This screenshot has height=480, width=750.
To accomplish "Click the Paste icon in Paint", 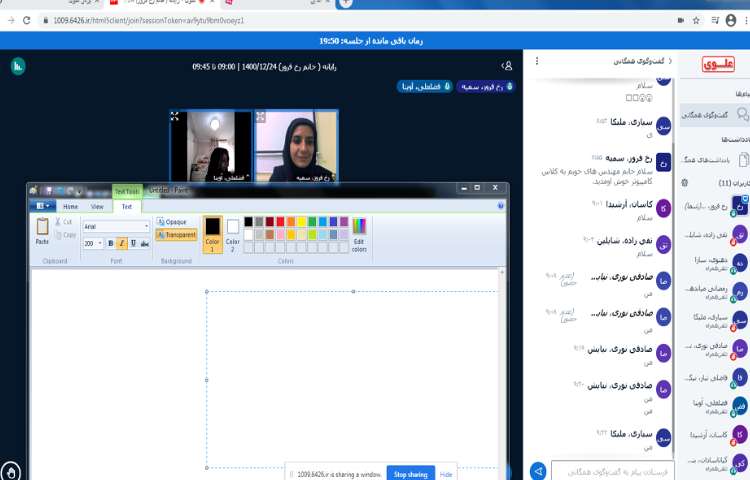I will pyautogui.click(x=42, y=227).
